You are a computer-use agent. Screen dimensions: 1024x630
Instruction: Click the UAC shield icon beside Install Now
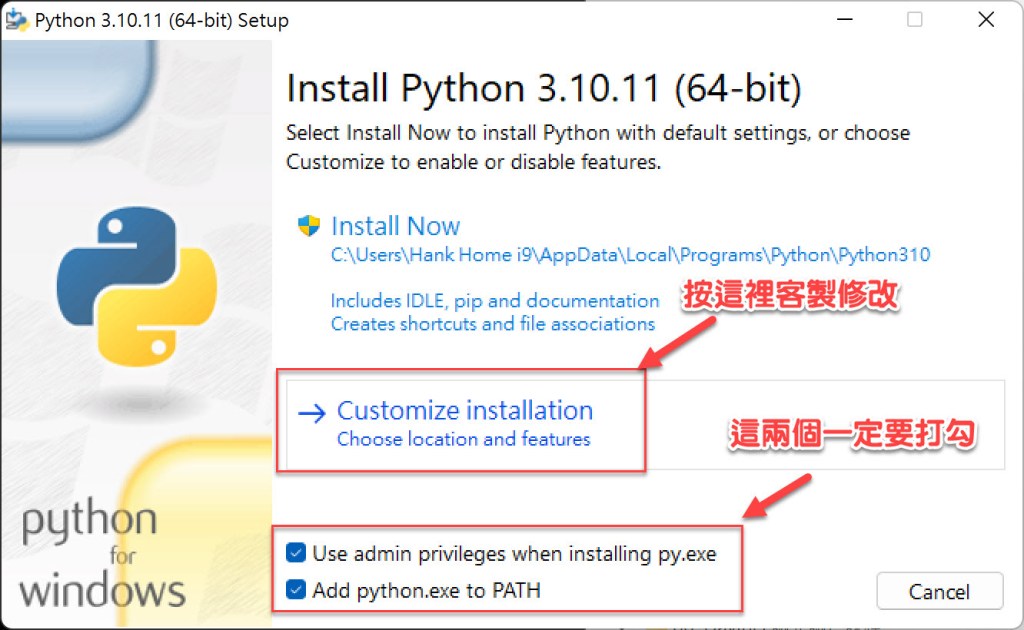308,226
